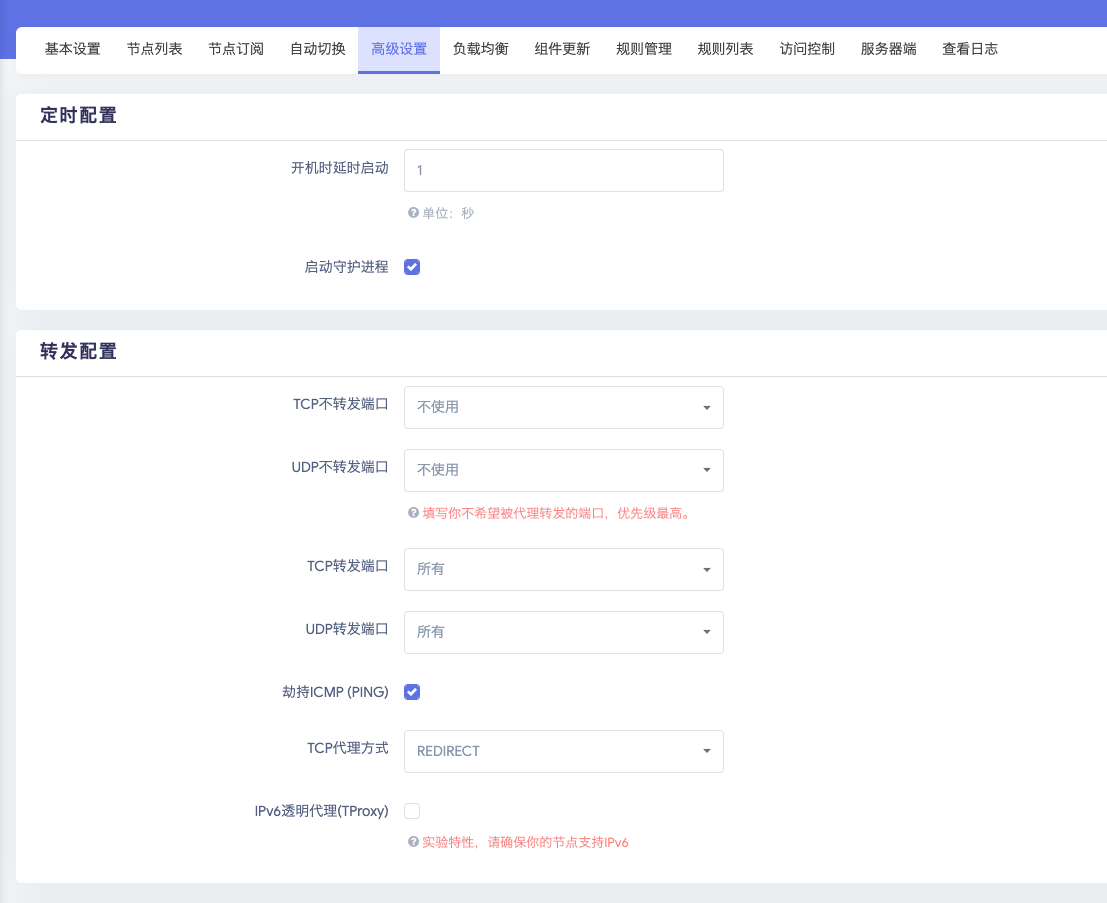Click the IPv6透明代理(TProxy) label
The image size is (1107, 903).
pos(322,811)
